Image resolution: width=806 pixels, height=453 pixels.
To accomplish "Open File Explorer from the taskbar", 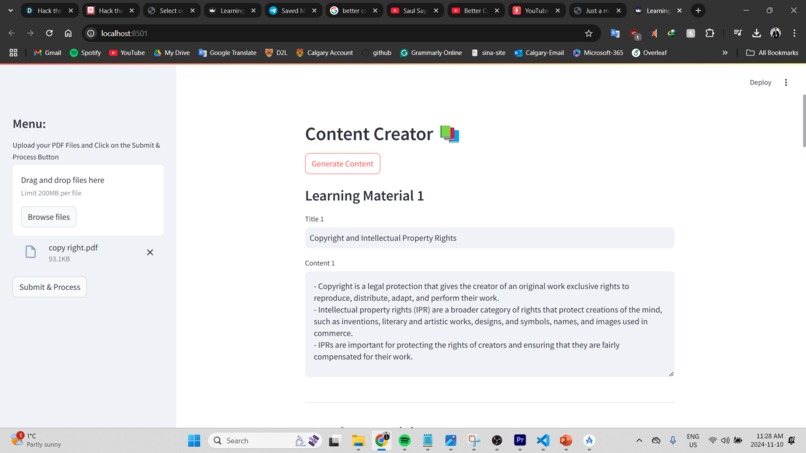I will (x=358, y=441).
